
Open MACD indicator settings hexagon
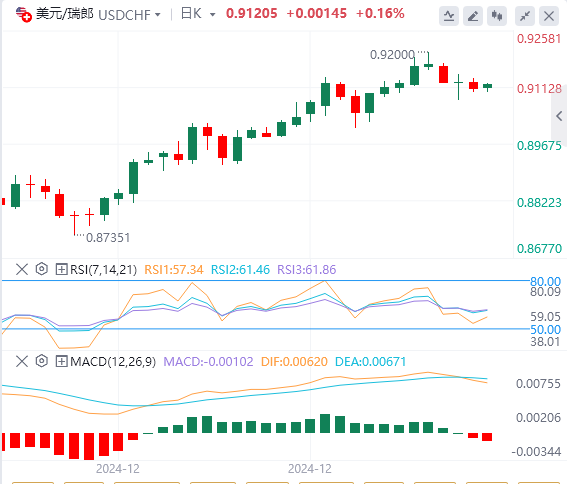(x=42, y=361)
